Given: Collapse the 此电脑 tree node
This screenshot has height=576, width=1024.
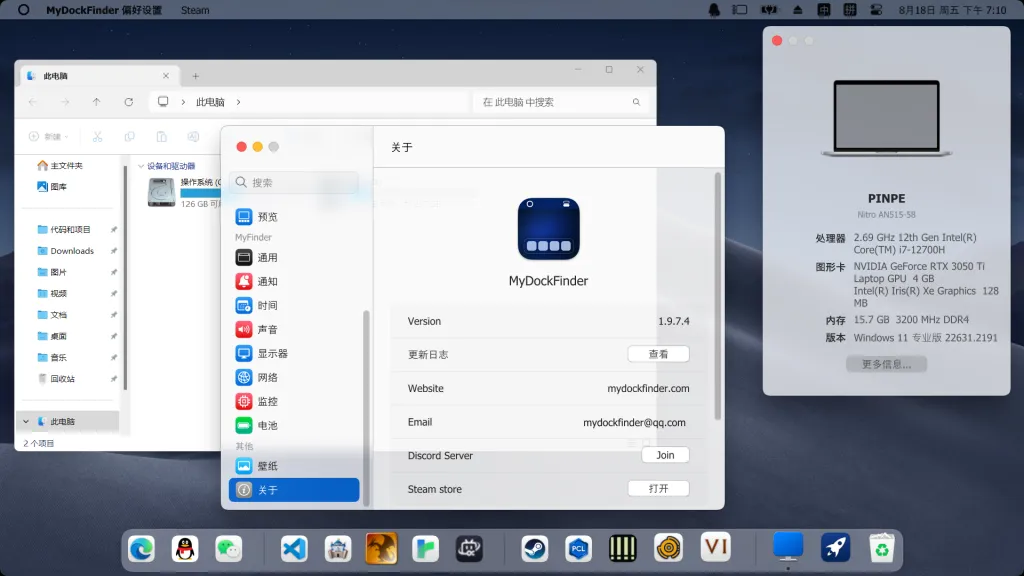Looking at the screenshot, I should point(26,422).
